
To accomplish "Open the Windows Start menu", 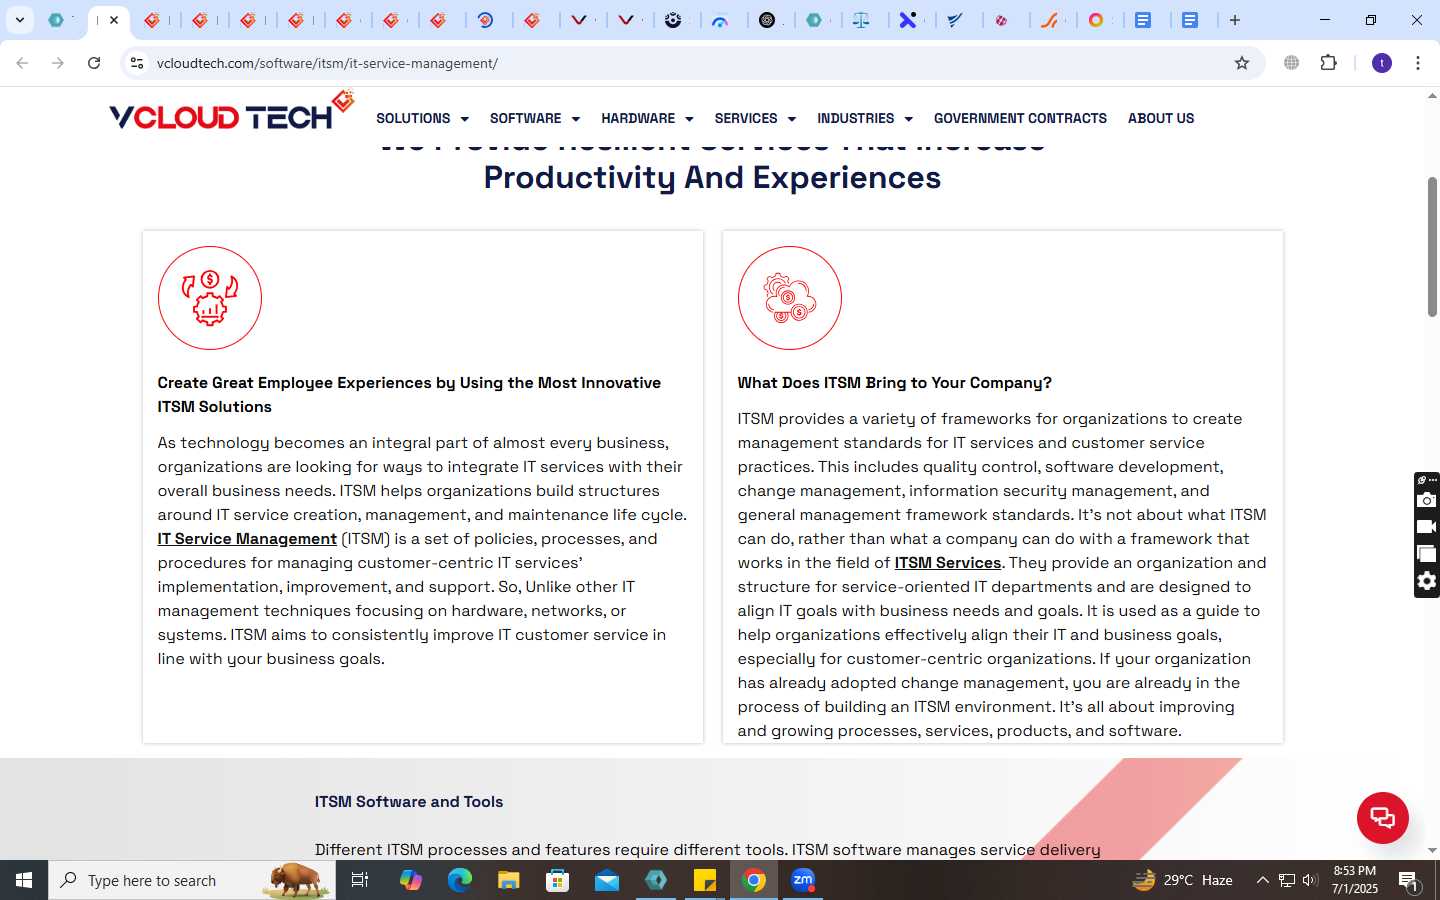I will click(24, 880).
